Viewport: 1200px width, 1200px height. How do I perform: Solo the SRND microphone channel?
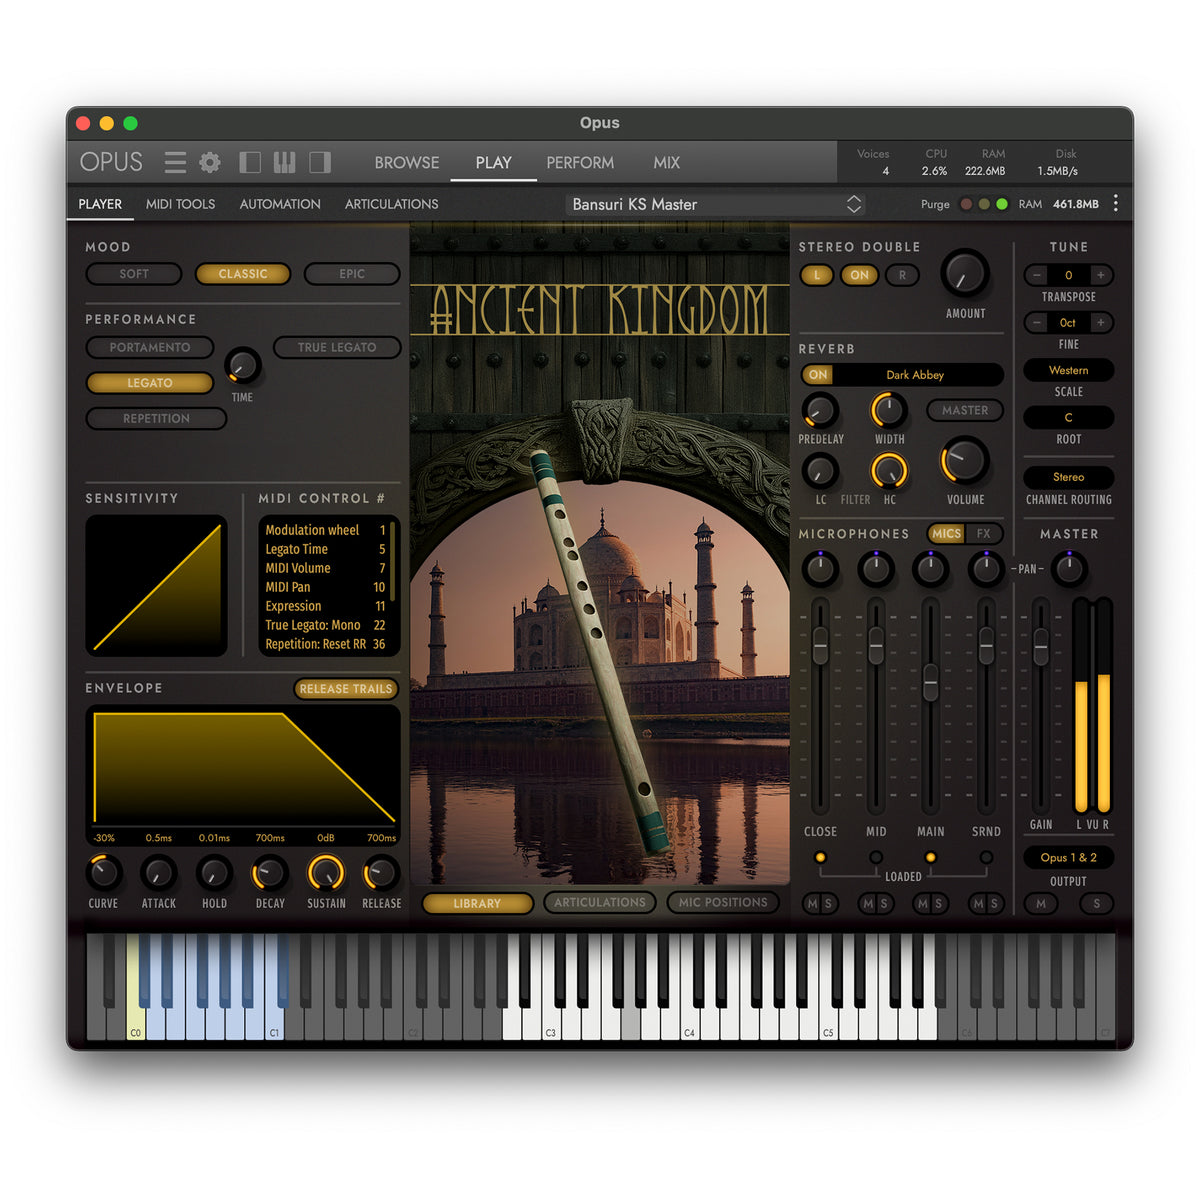[x=994, y=903]
